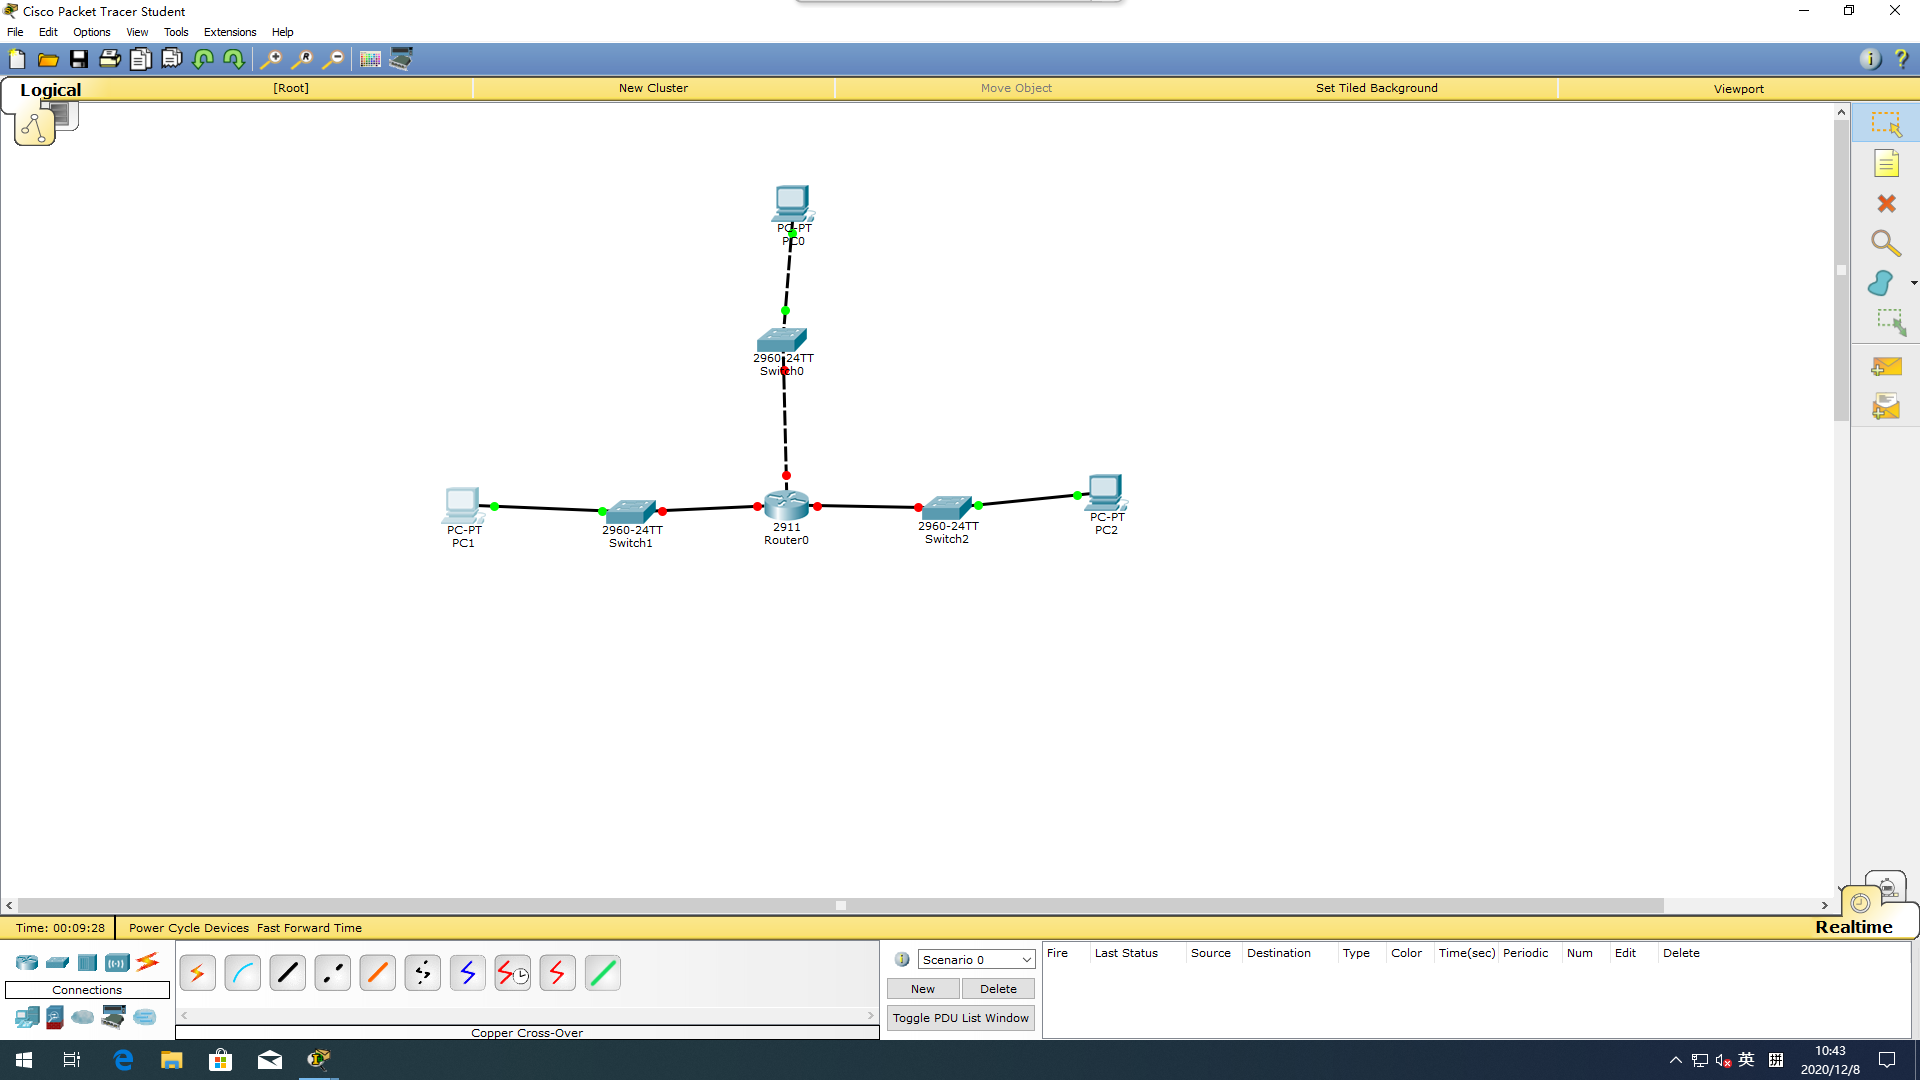Click the Zoom In magnifier
This screenshot has width=1920, height=1080.
pos(270,59)
